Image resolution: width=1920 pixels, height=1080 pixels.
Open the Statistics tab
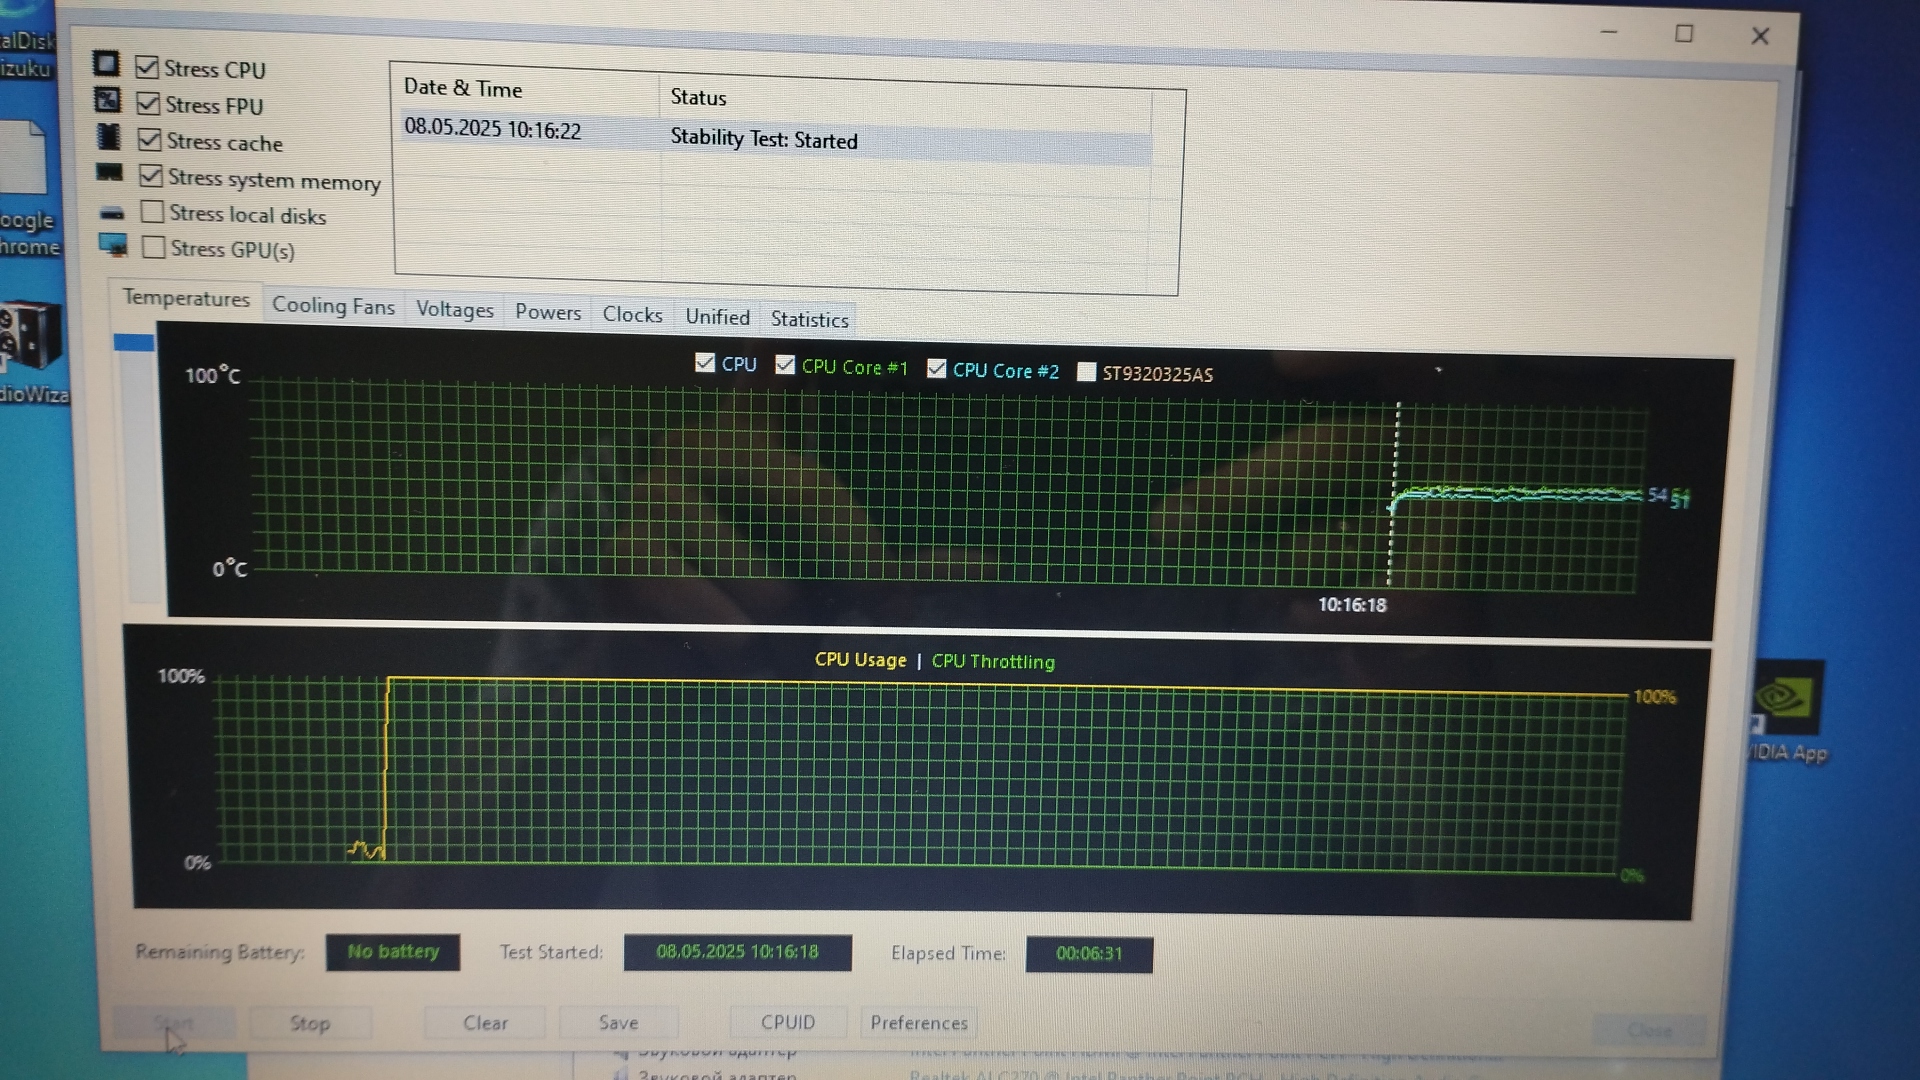click(809, 319)
